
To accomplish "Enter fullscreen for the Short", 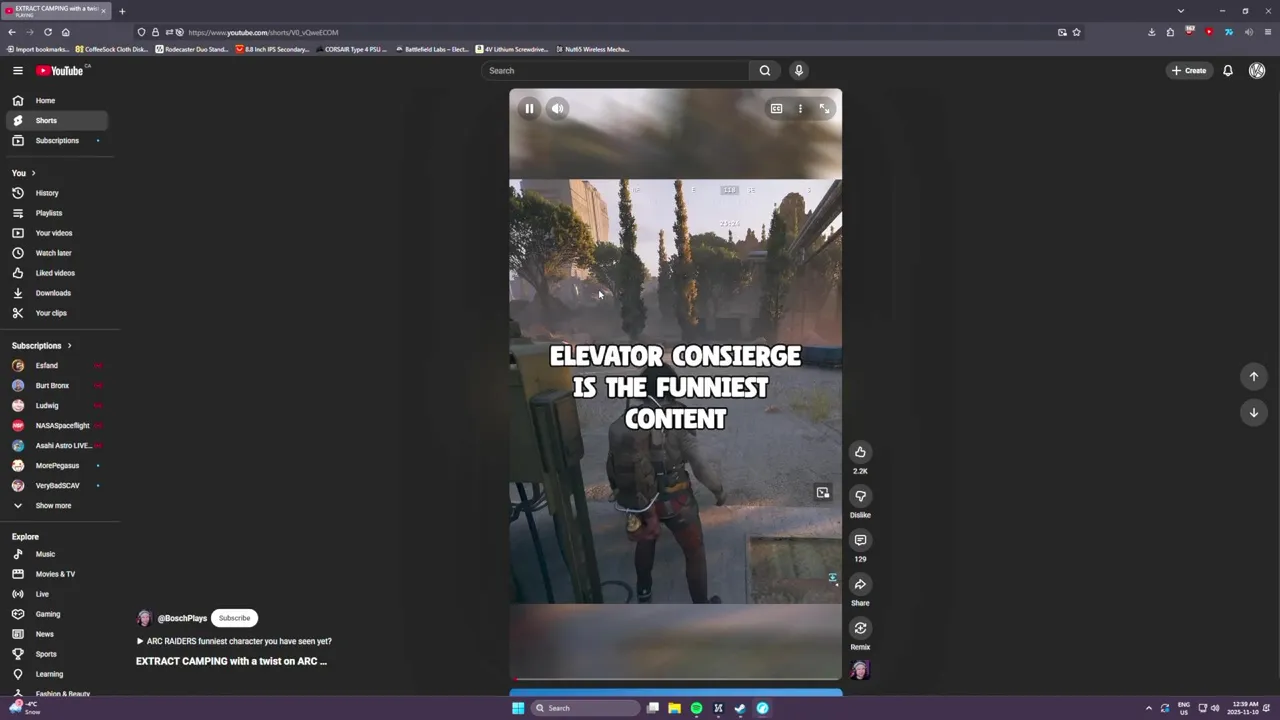I will pyautogui.click(x=824, y=108).
